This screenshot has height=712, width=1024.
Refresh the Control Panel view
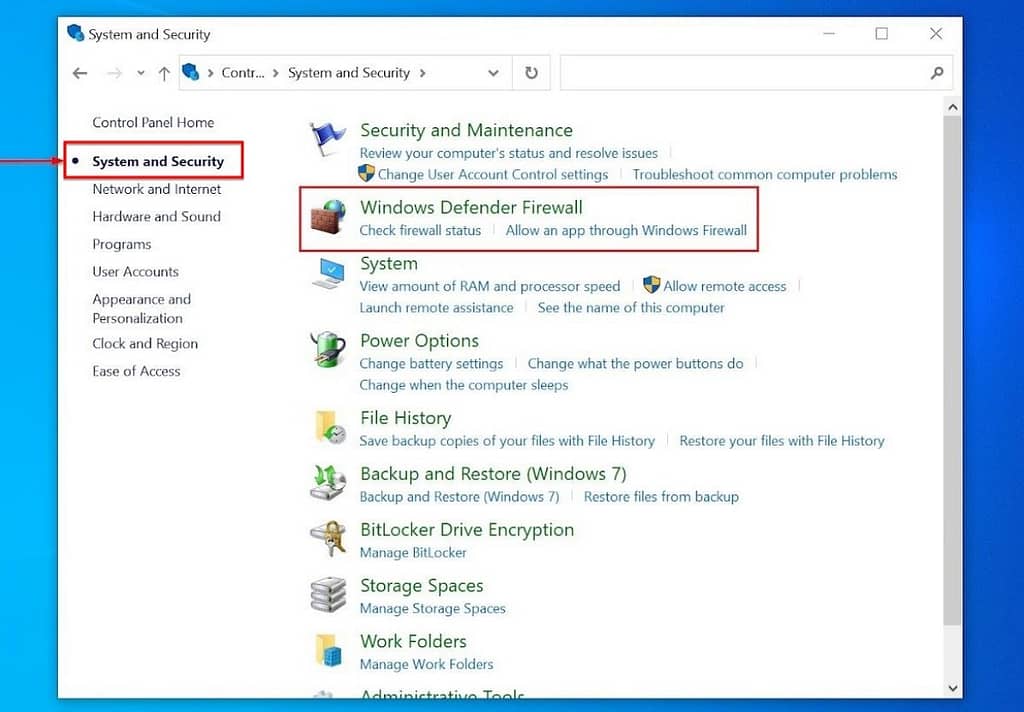(532, 73)
